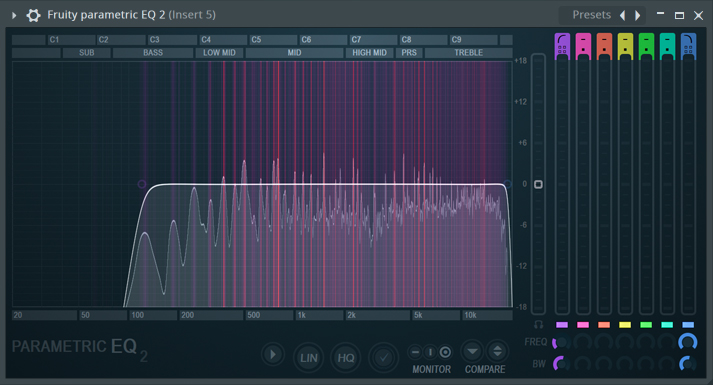Toggle the checkmark view button

383,358
